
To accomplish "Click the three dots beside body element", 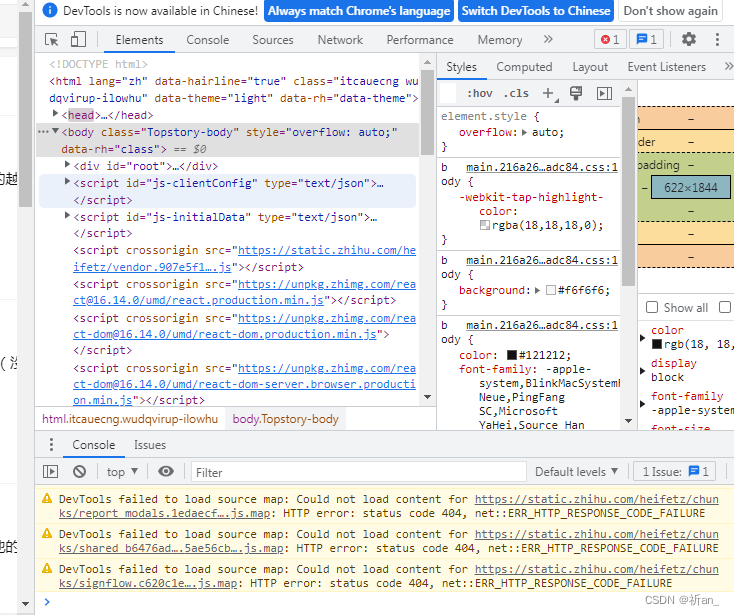I will click(43, 132).
